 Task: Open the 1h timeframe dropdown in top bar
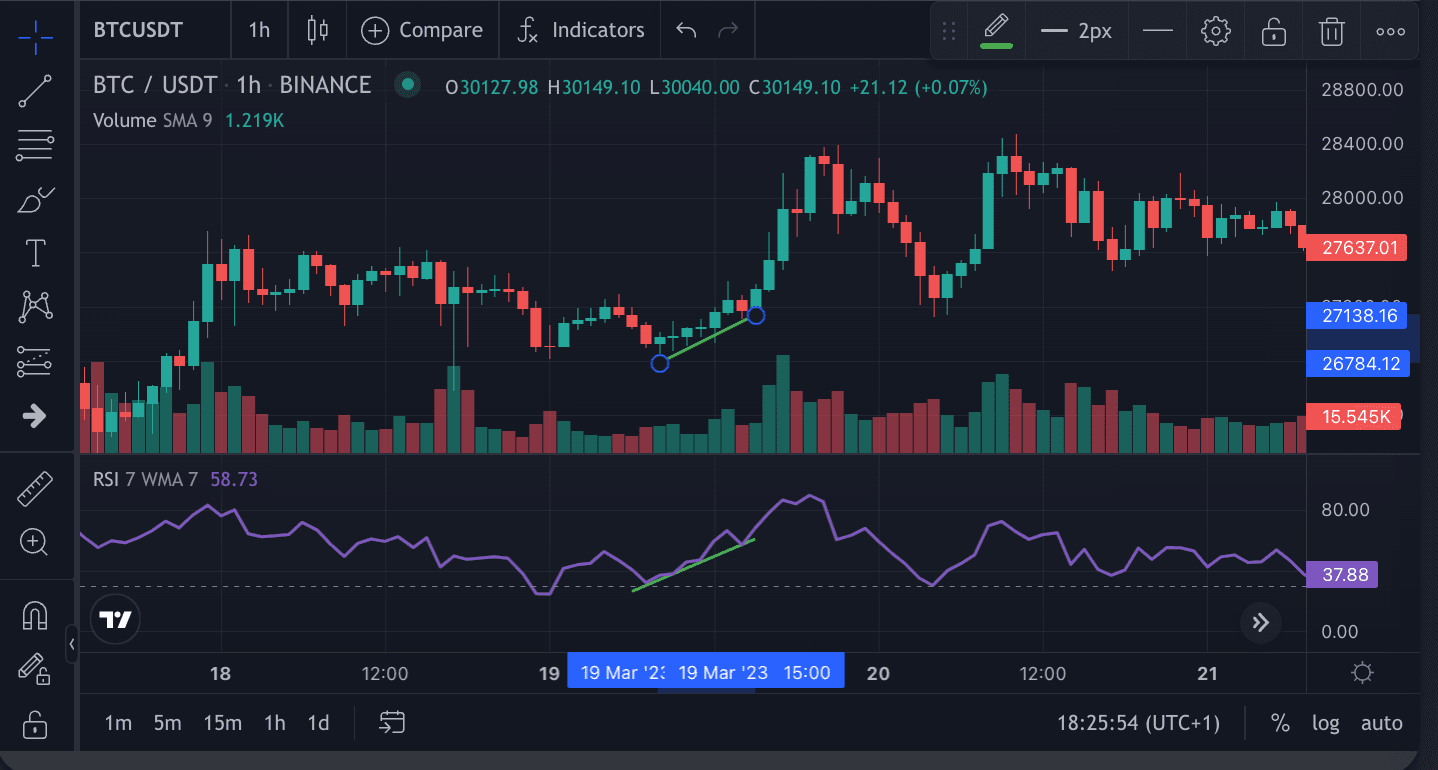(x=259, y=30)
